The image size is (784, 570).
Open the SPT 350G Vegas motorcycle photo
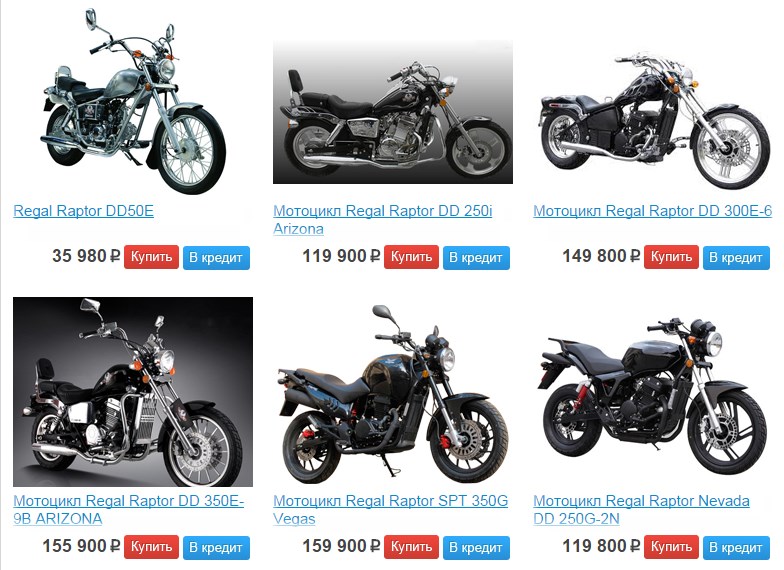click(393, 394)
